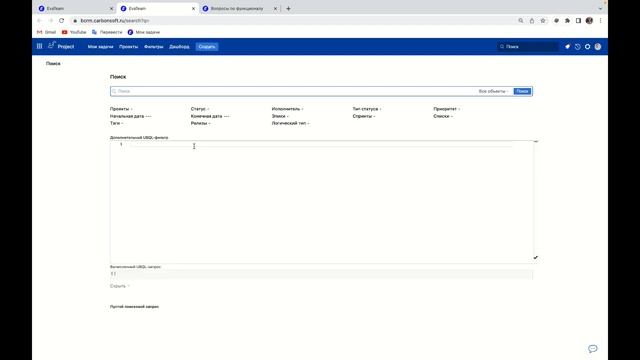Click the checkmark icon below UBQL editor
Screen dimensions: 640x360
536,258
